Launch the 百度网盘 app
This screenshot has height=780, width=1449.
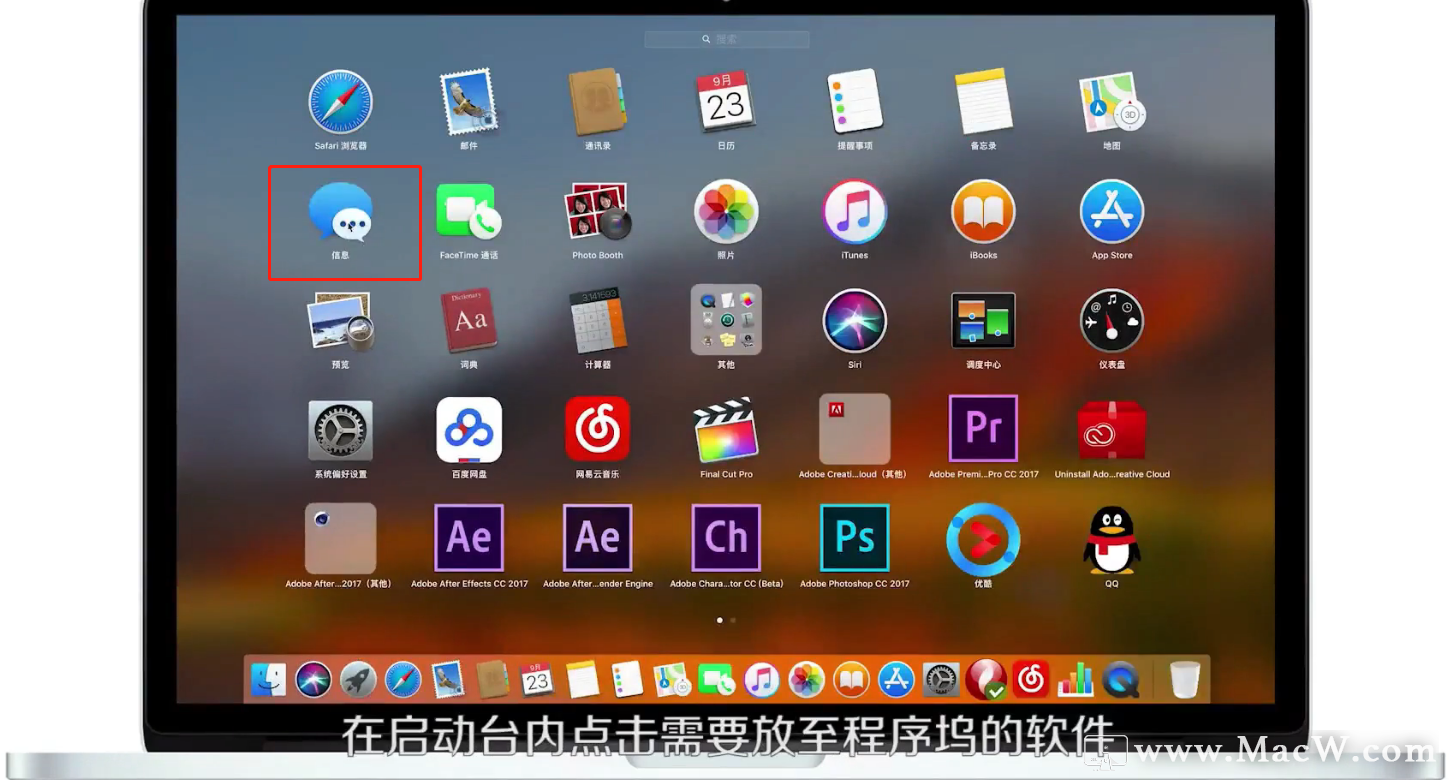click(x=469, y=430)
